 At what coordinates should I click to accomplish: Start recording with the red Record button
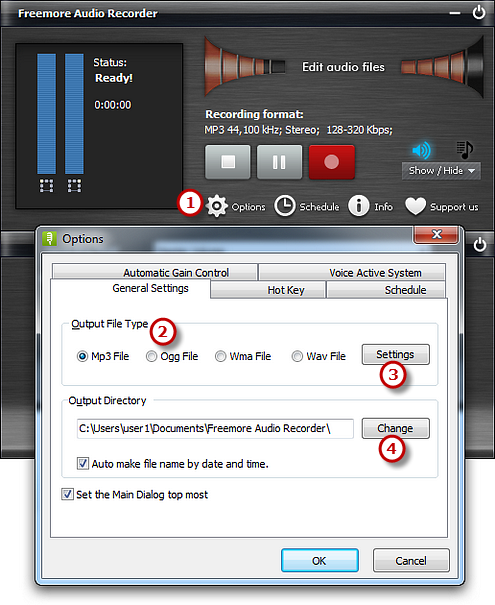(x=331, y=162)
